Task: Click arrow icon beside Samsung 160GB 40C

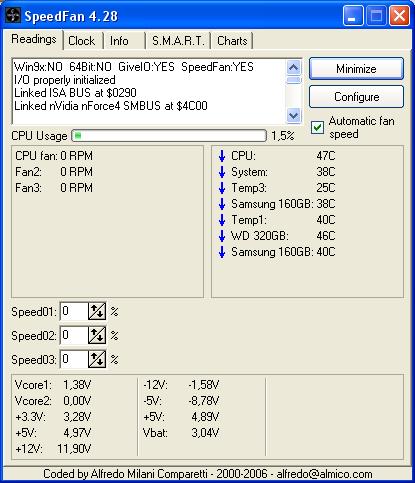Action: point(222,252)
